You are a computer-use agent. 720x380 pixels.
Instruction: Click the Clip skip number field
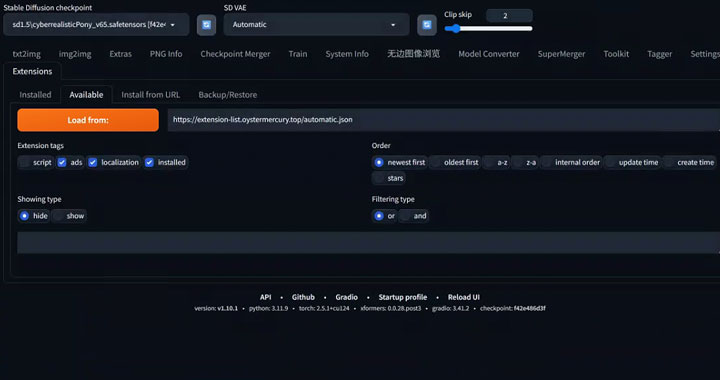pyautogui.click(x=509, y=16)
